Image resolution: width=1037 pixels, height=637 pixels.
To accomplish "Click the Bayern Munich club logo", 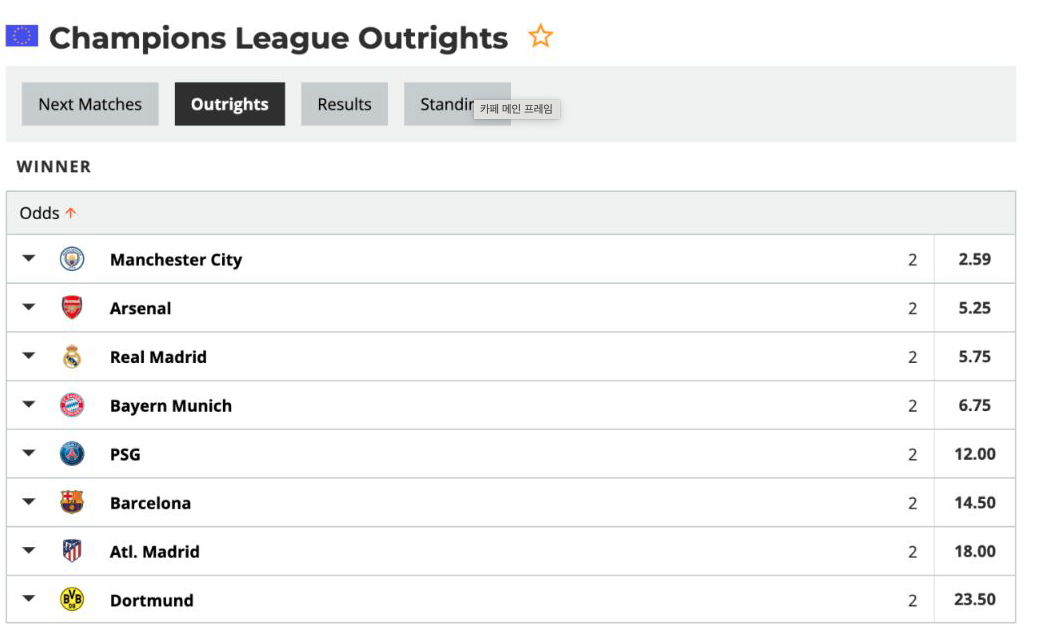I will point(72,406).
